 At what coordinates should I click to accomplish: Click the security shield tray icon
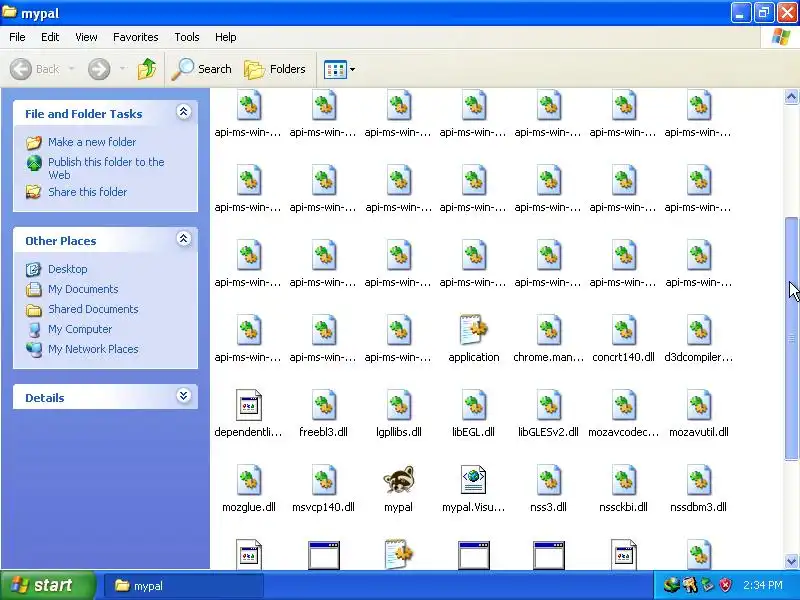pos(725,585)
